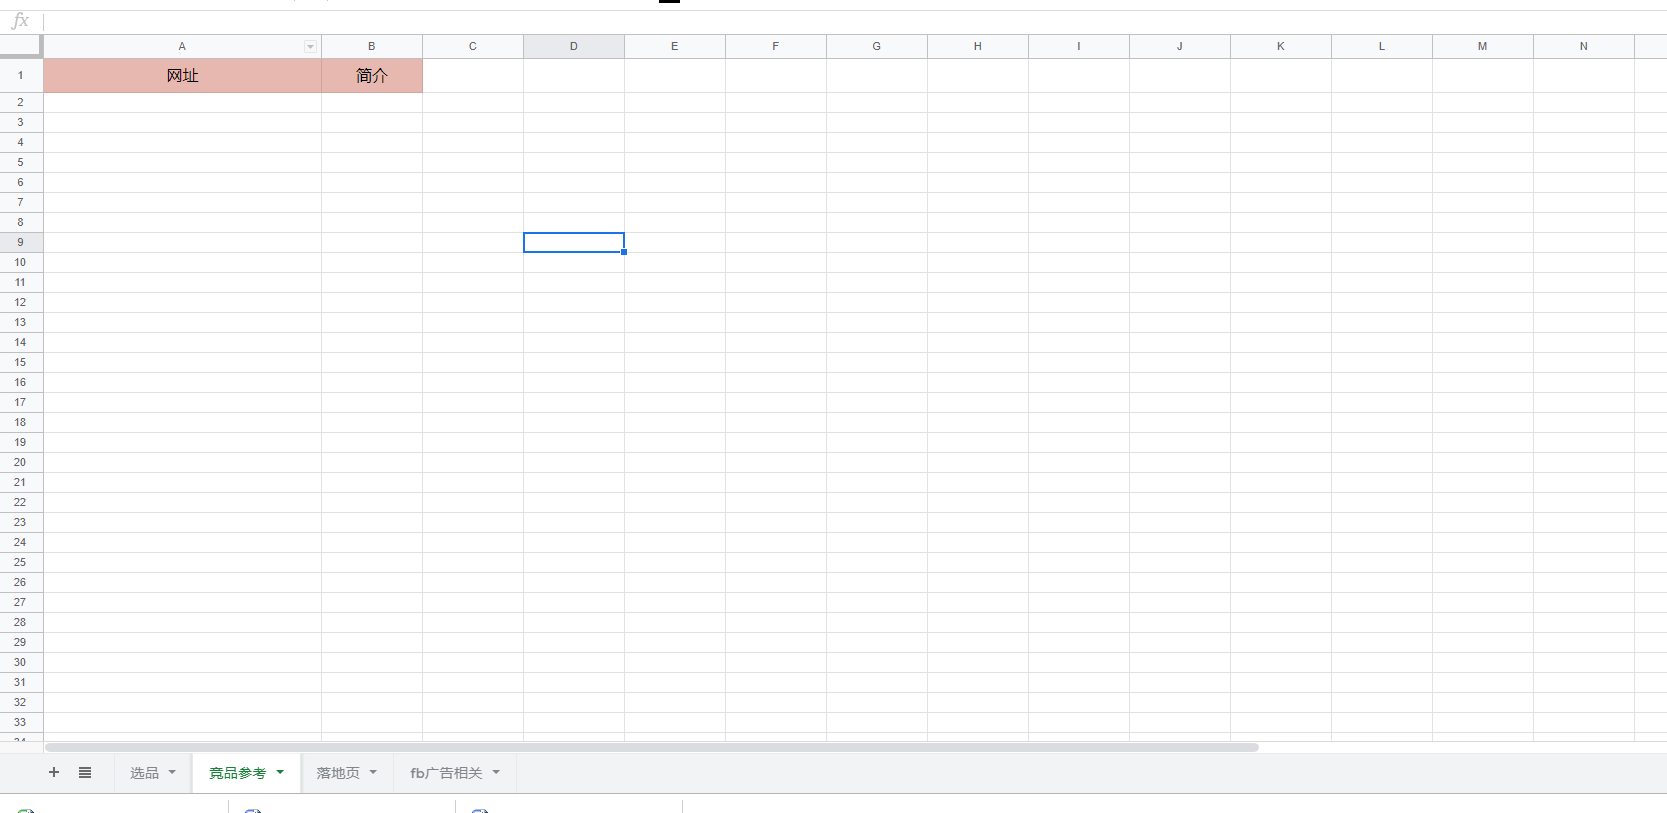Open column A header dropdown arrow
The width and height of the screenshot is (1667, 813).
(x=310, y=47)
